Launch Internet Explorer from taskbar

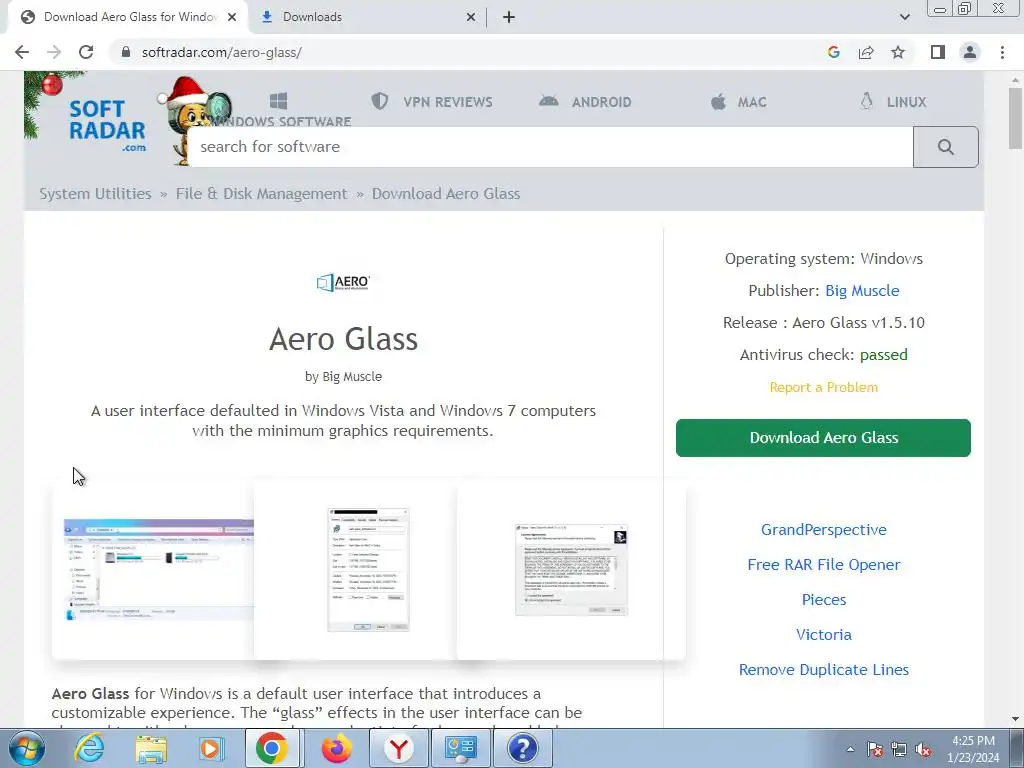89,748
